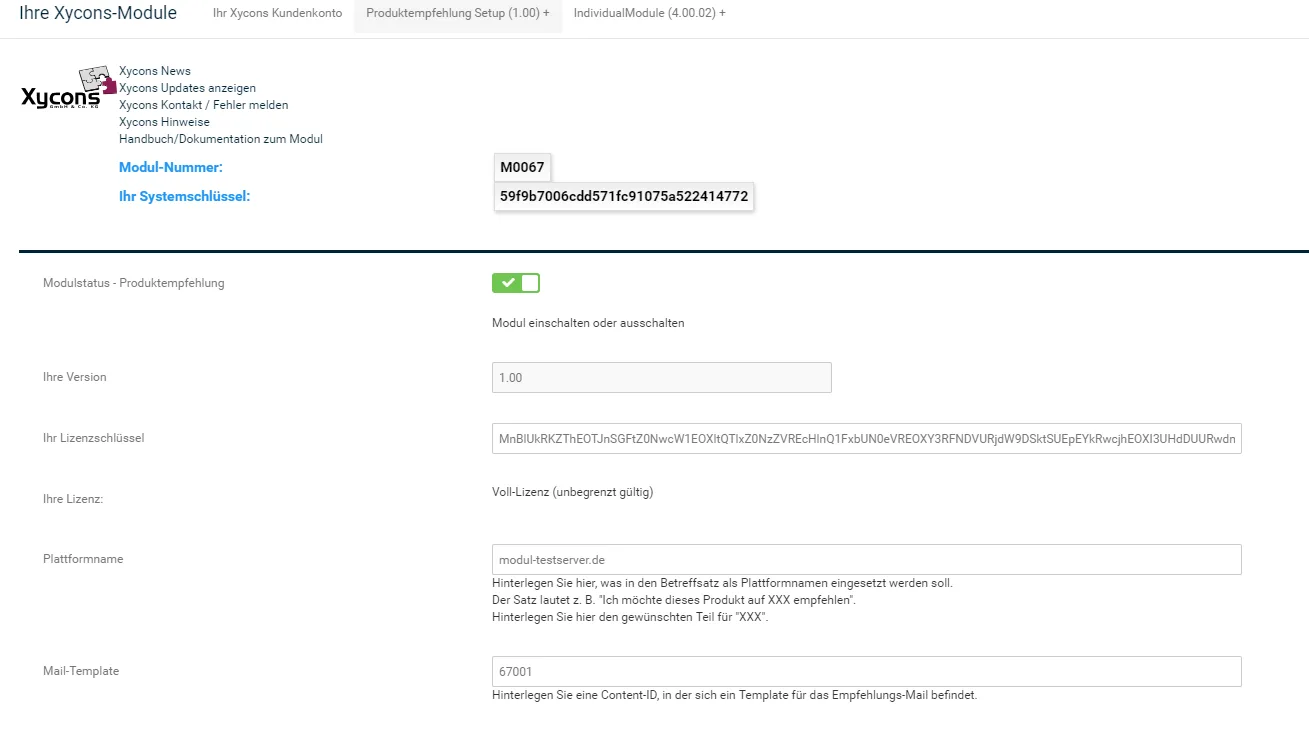Viewport: 1309px width, 735px height.
Task: Click the Content-ID hint text below Mail-Template
Action: click(x=735, y=695)
